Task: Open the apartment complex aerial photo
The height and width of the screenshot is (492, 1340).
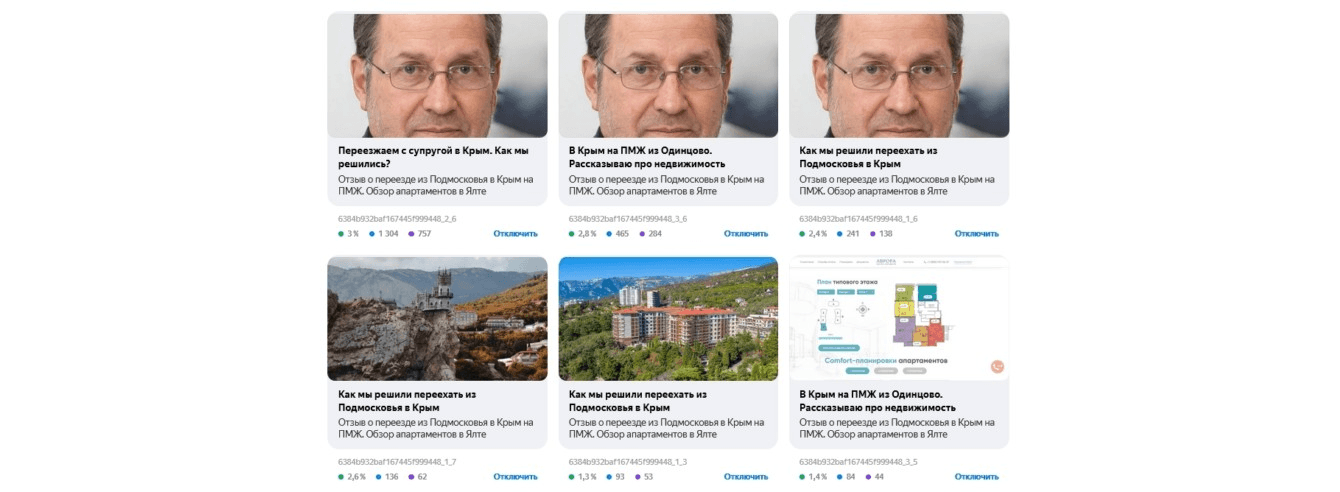Action: pyautogui.click(x=668, y=318)
